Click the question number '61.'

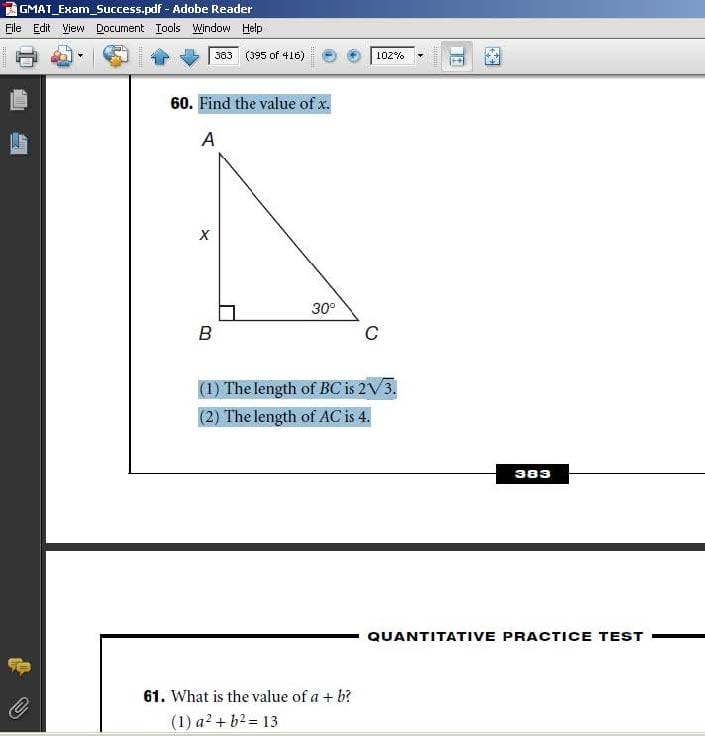154,696
